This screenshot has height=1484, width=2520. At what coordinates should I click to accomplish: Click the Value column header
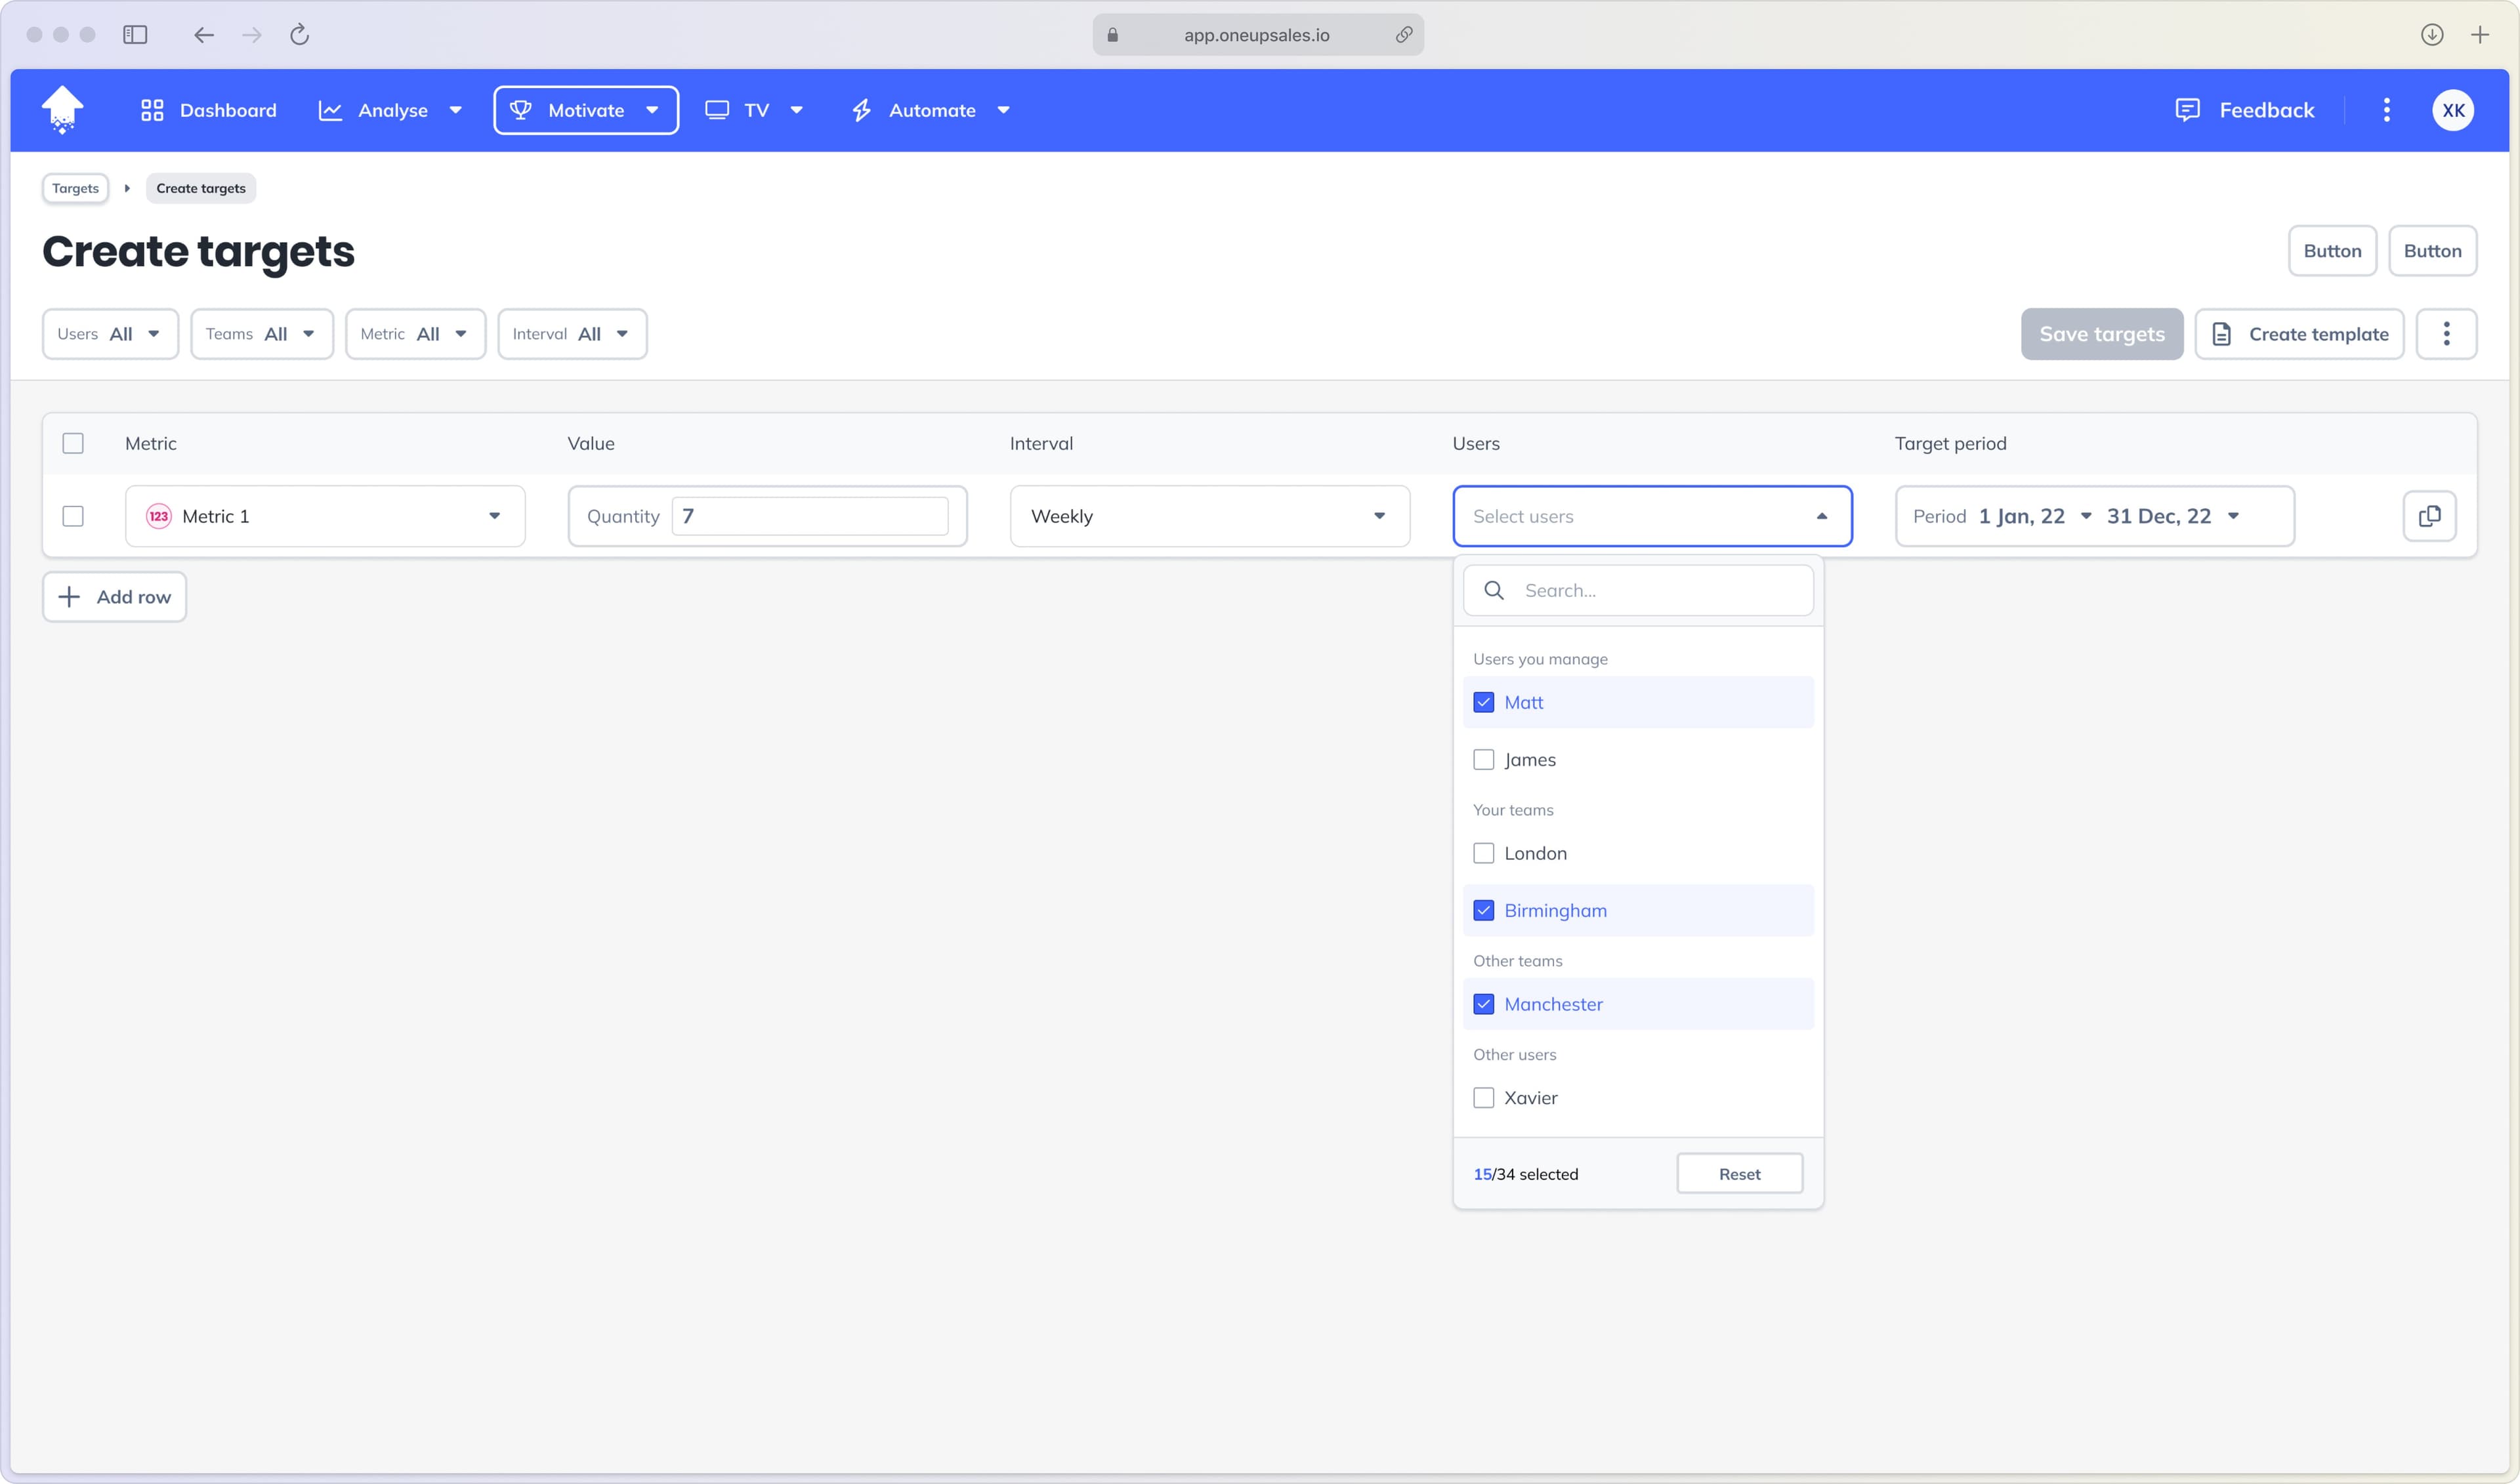(x=591, y=443)
